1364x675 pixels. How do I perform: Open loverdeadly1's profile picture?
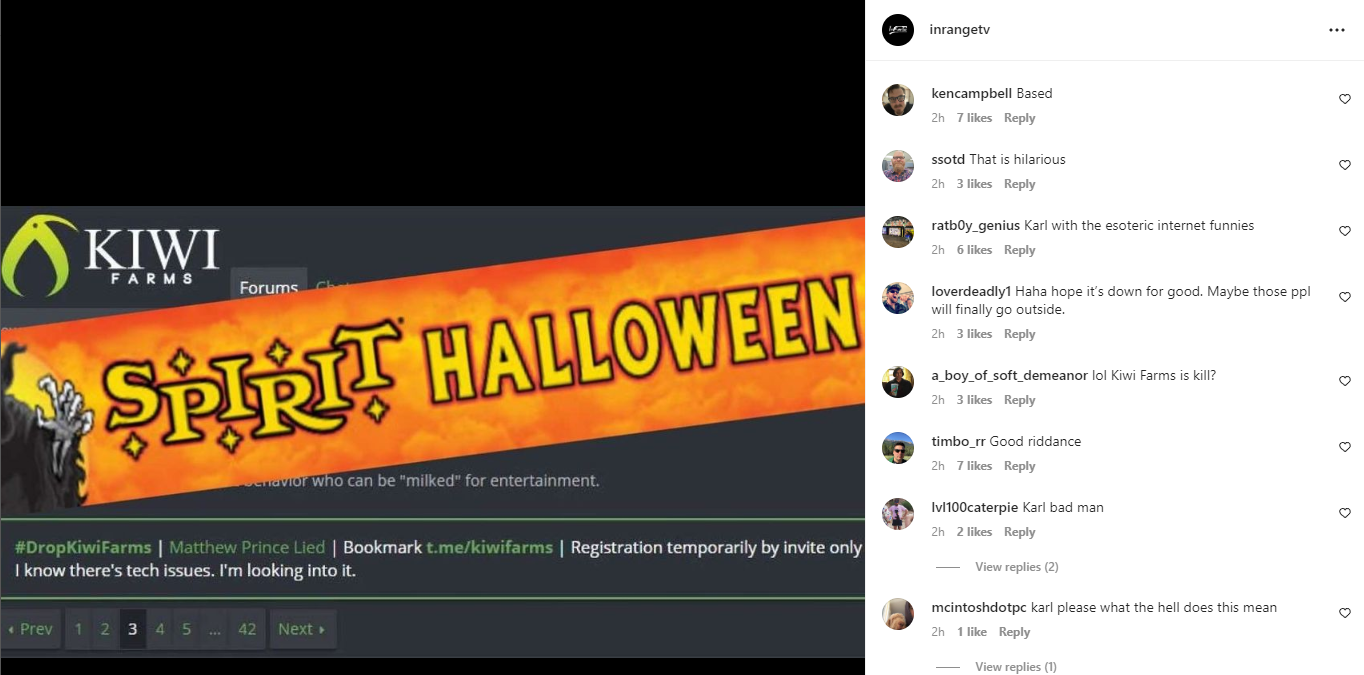click(x=898, y=298)
